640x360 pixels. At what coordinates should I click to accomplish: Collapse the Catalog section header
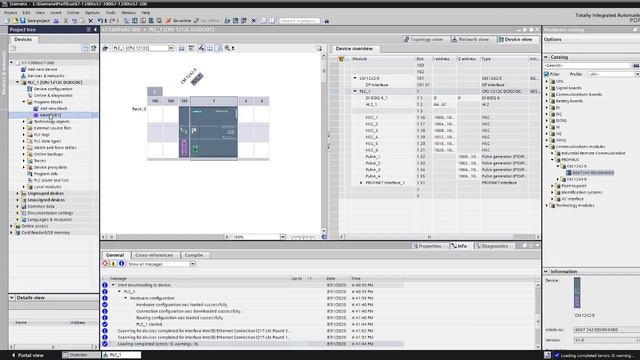[546, 57]
